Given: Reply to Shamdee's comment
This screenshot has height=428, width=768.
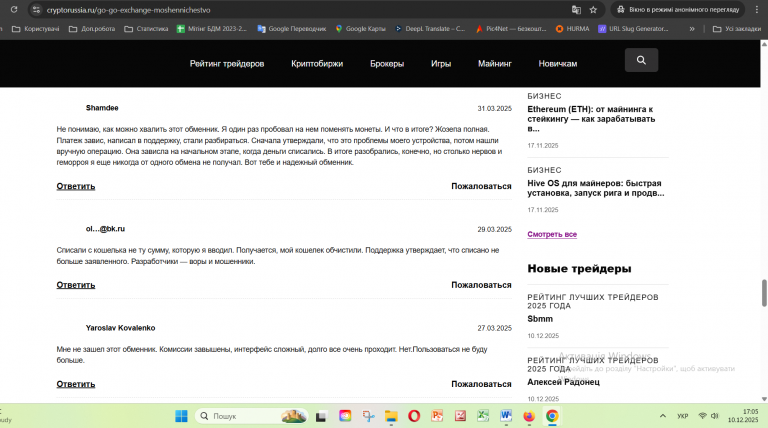Looking at the screenshot, I should (x=75, y=186).
